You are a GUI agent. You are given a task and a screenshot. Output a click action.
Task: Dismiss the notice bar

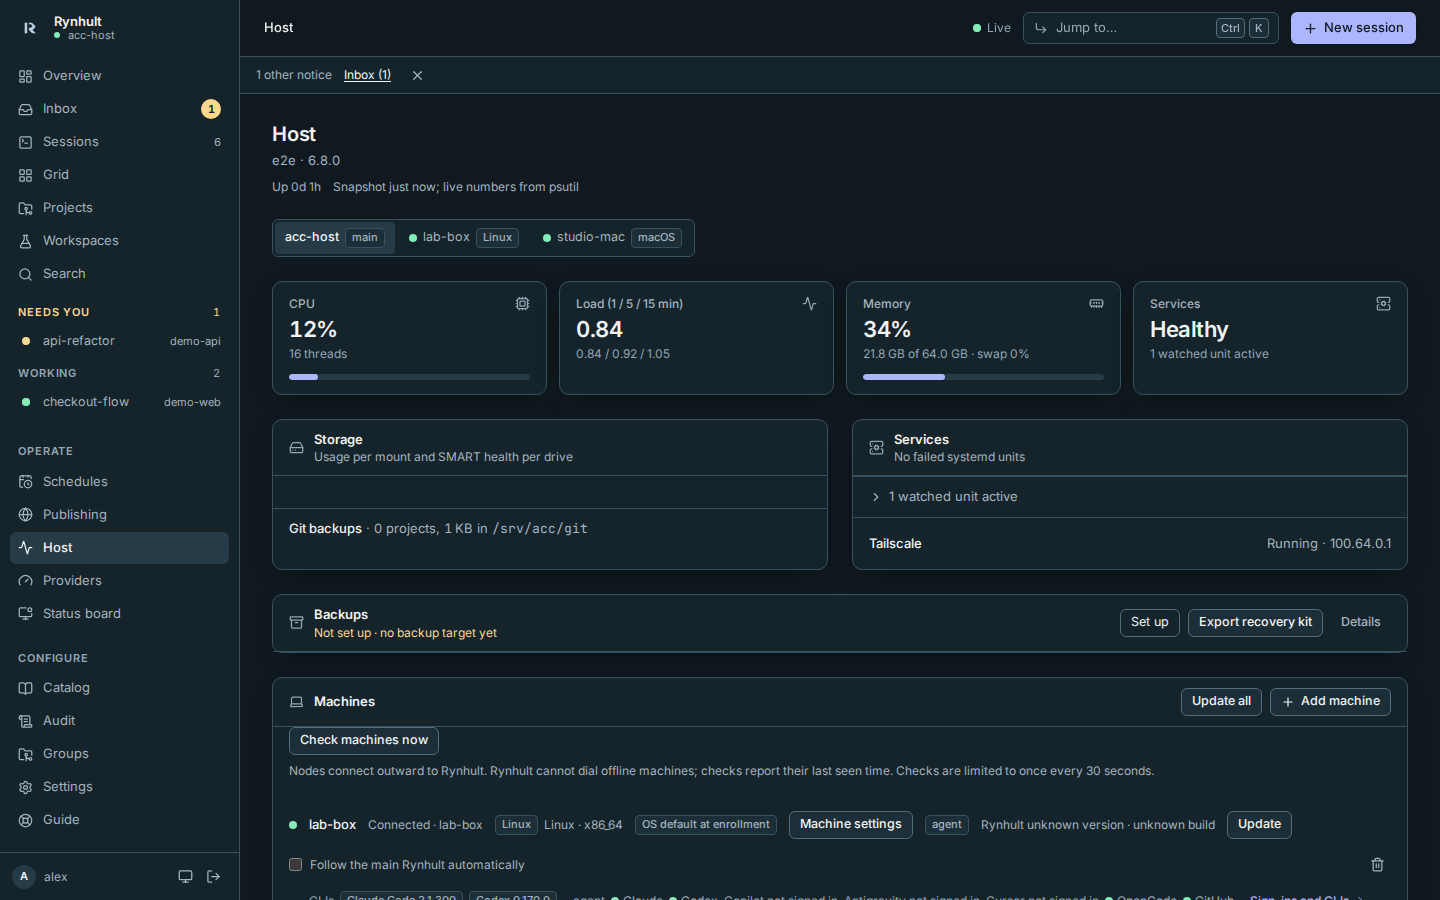coord(417,76)
